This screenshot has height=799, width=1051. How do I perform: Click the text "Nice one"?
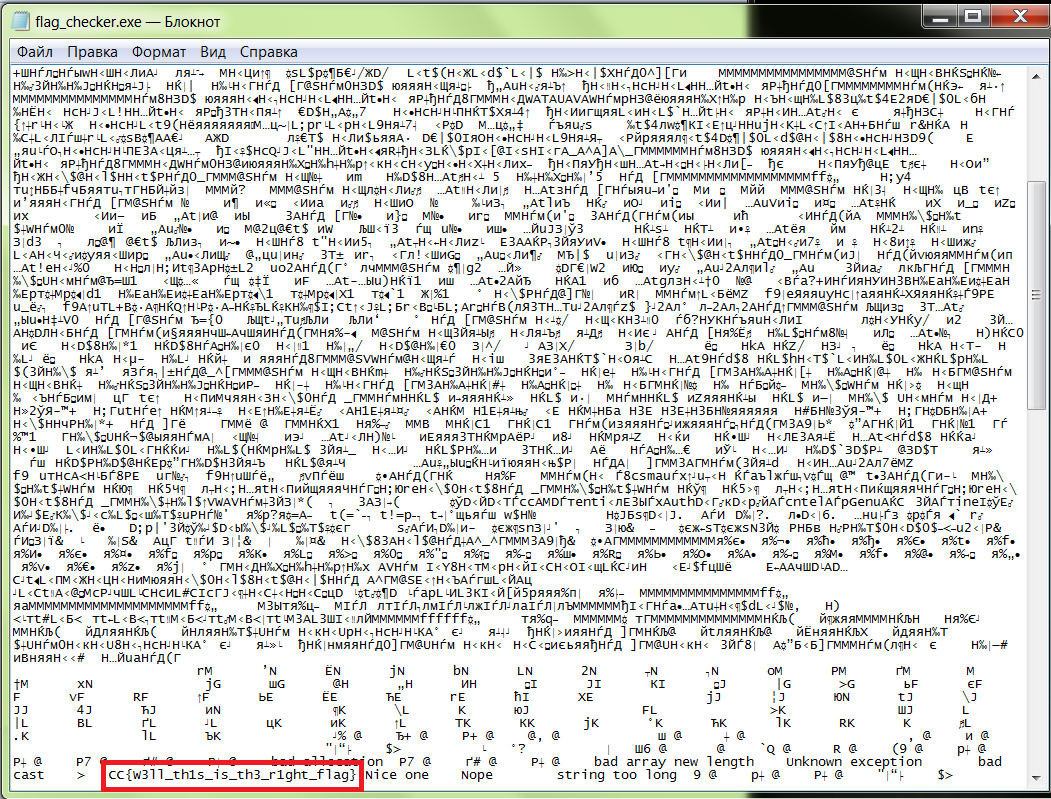pyautogui.click(x=397, y=775)
